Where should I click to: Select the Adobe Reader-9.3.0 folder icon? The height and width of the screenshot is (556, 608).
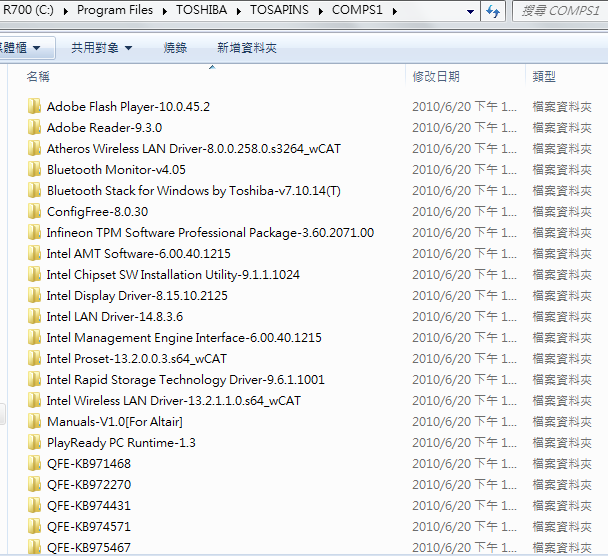(35, 127)
